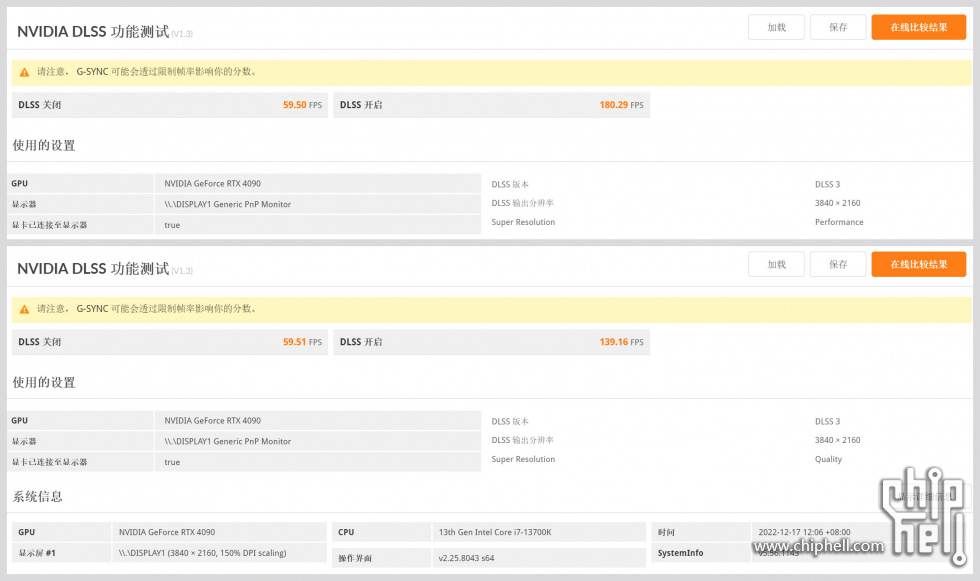Click 3840 × 2160 output resolution in Quality panel

[x=838, y=440]
